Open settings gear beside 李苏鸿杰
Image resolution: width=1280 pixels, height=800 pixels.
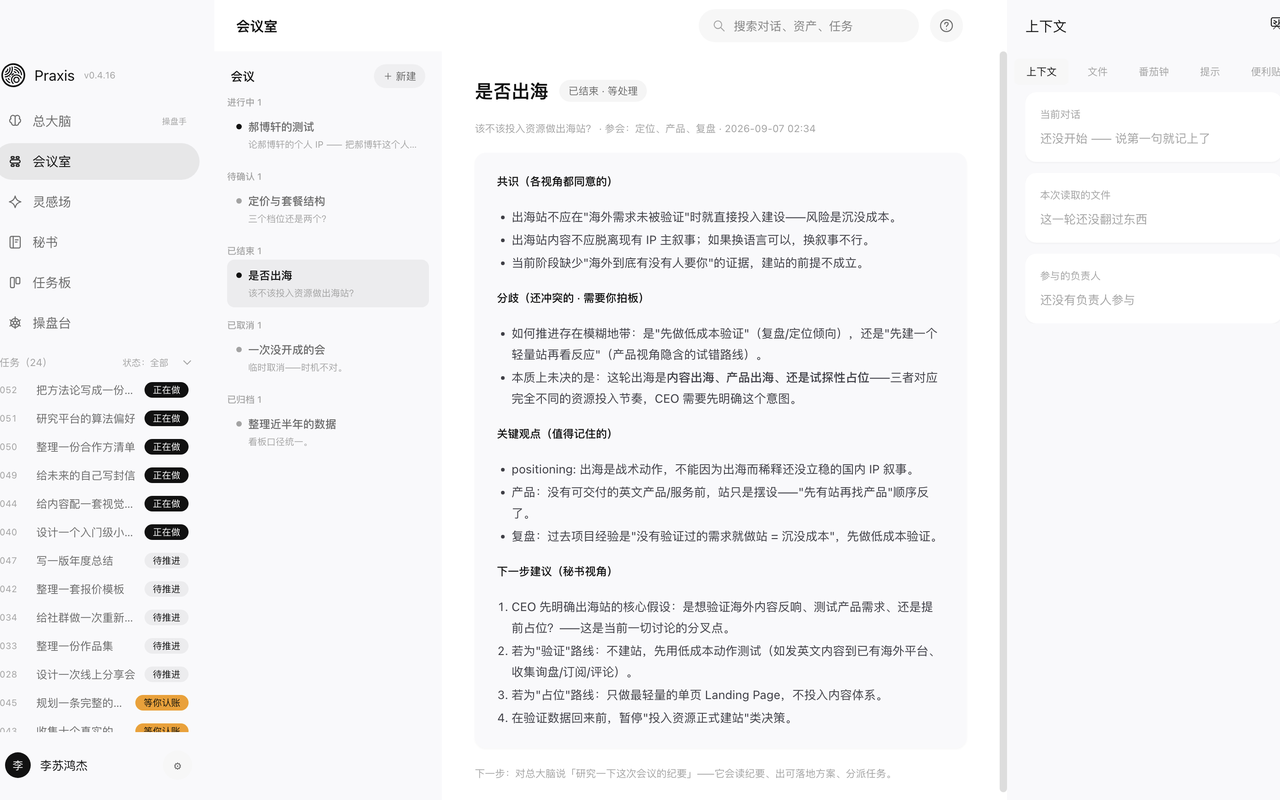(178, 766)
